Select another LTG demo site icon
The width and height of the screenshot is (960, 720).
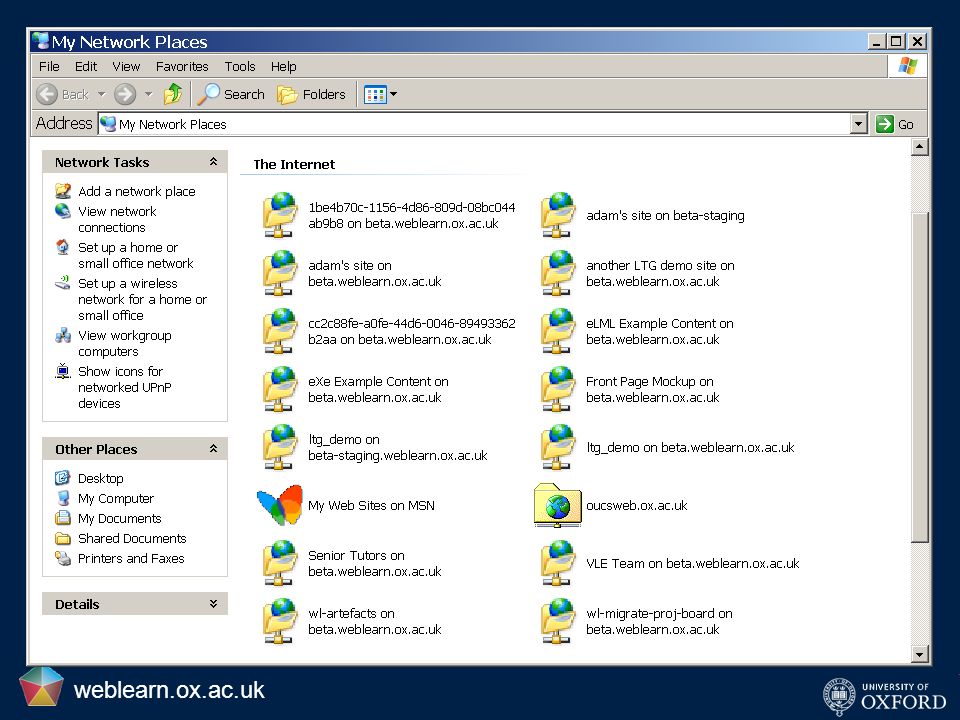click(558, 273)
